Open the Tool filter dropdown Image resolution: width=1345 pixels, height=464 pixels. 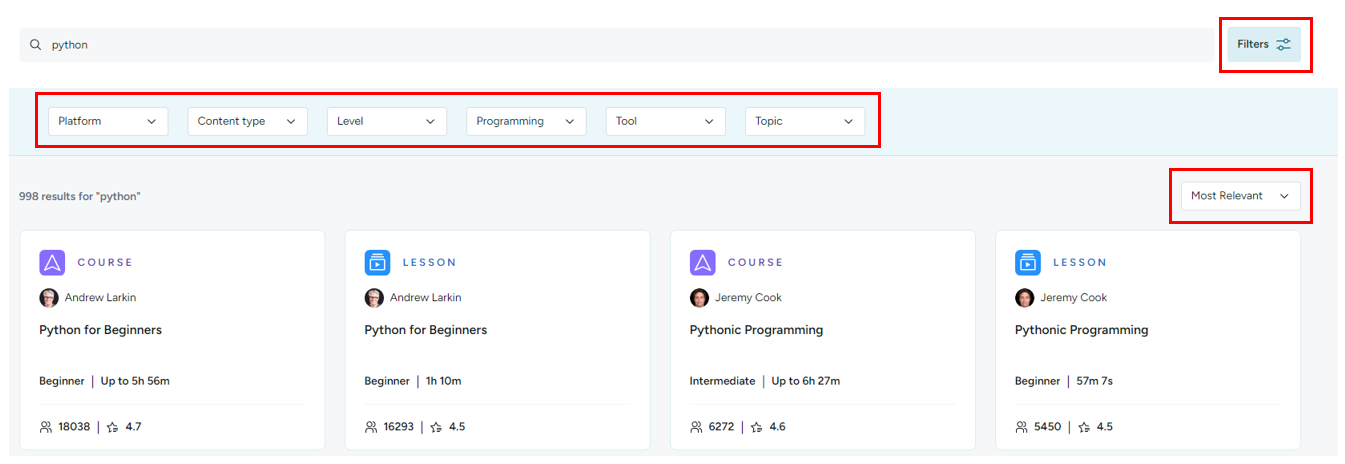(665, 122)
